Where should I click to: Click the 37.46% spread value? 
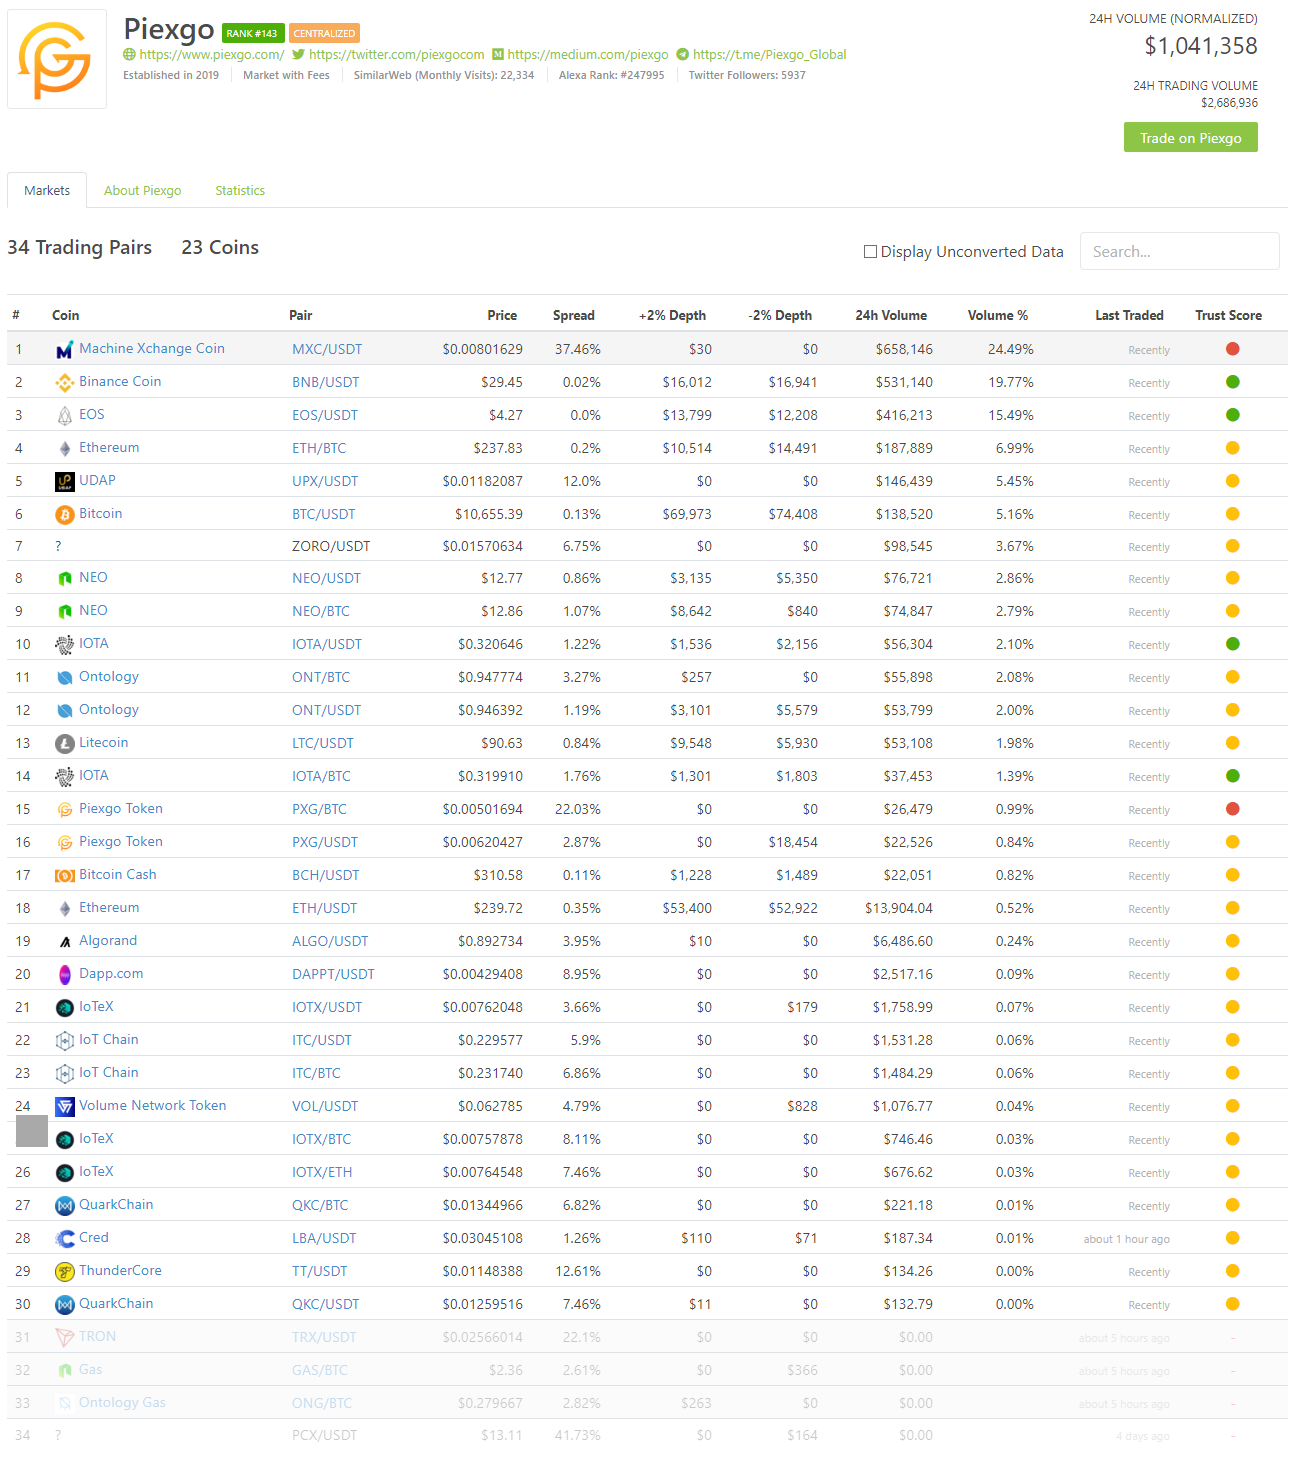pos(578,350)
